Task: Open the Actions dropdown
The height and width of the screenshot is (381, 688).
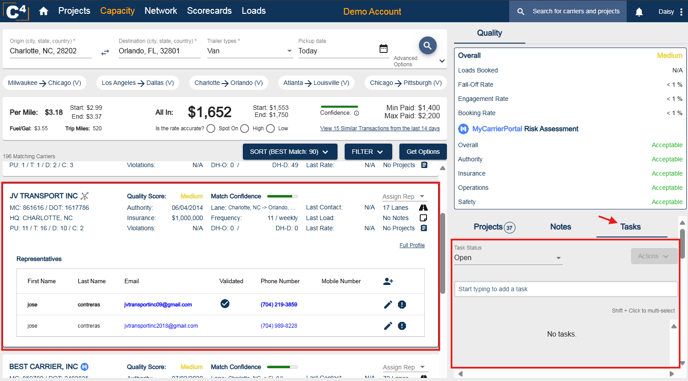Action: click(x=654, y=256)
